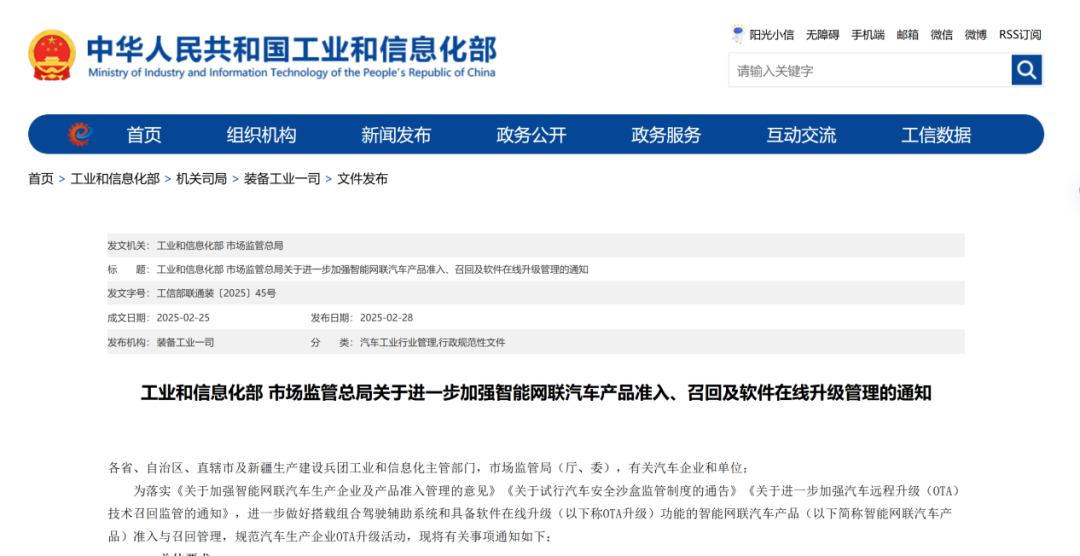The image size is (1080, 556).
Task: Open the 手机端 mobile version link
Action: click(x=867, y=35)
